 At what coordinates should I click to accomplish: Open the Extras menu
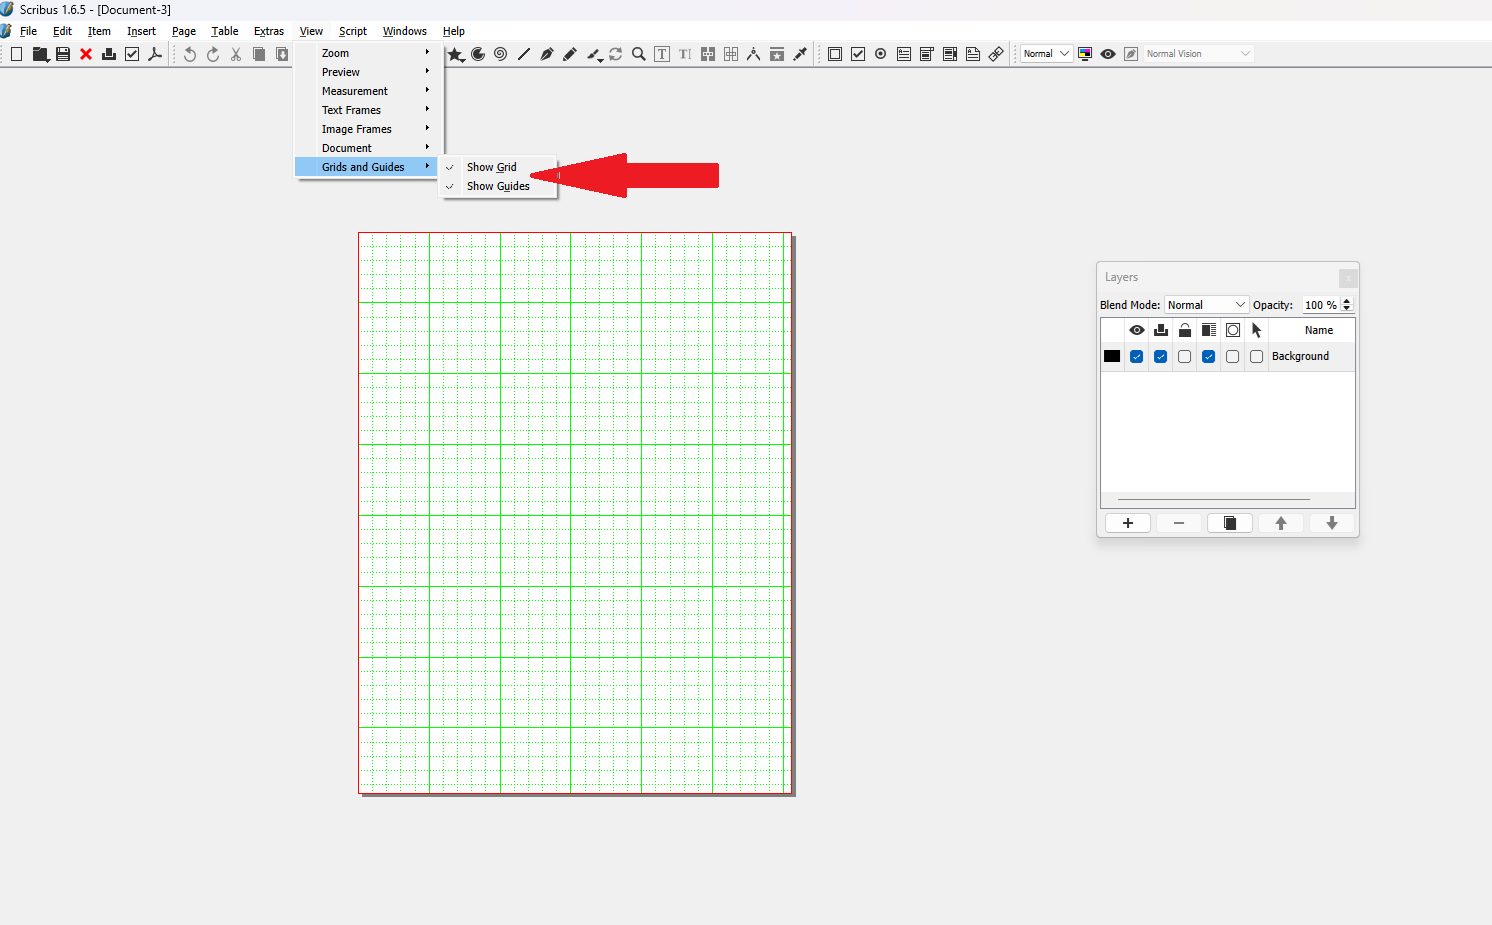point(269,31)
